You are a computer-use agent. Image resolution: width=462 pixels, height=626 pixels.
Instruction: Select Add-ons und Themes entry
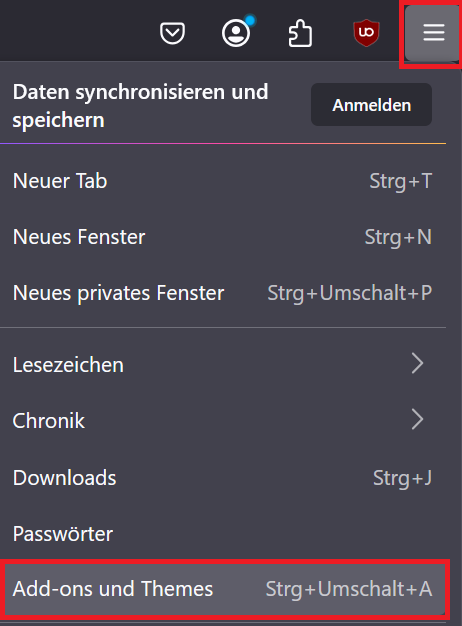click(223, 589)
